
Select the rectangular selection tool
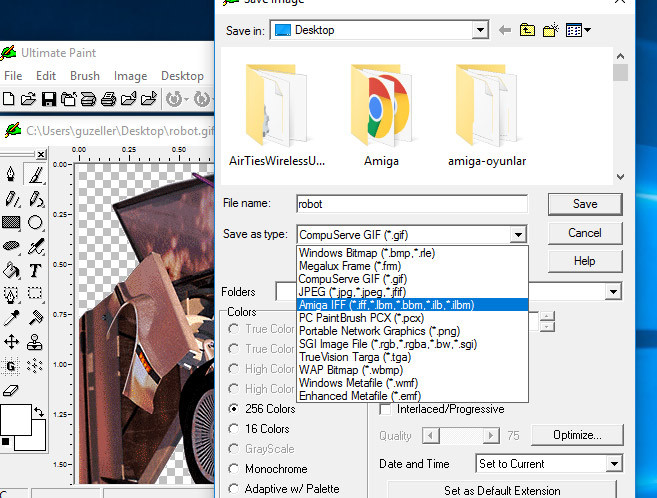coord(35,292)
